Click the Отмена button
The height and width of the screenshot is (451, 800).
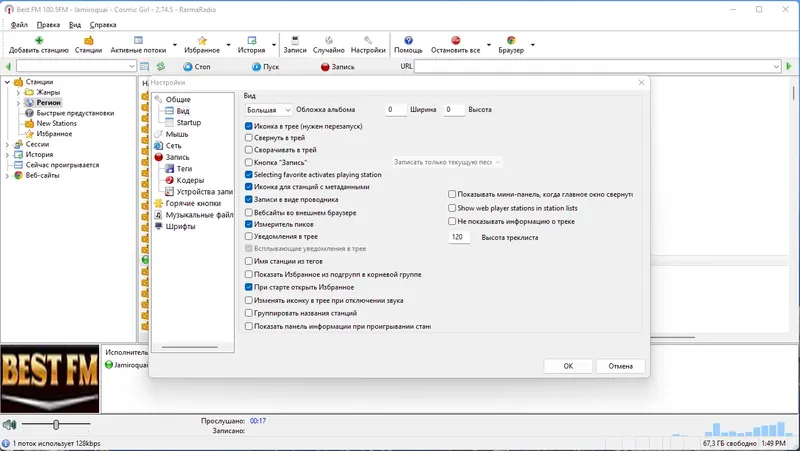pos(620,366)
